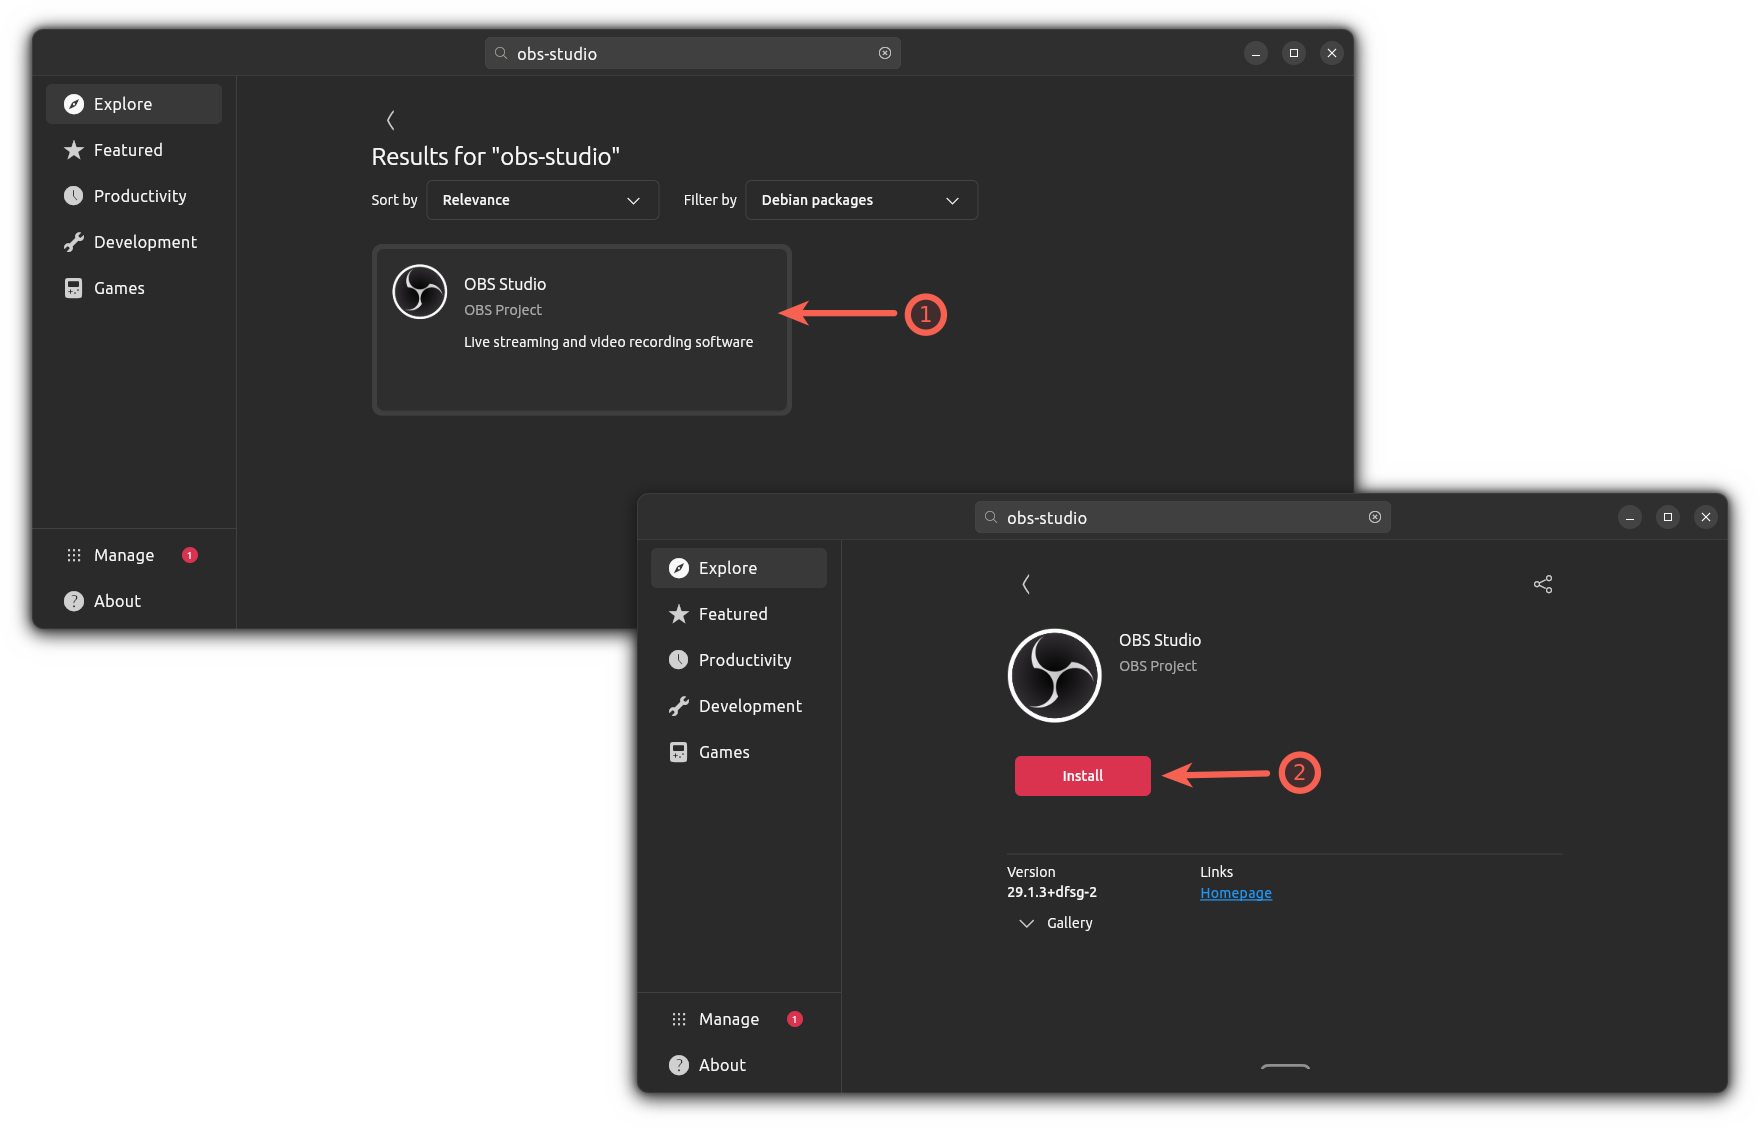Click Development wrench icon in back window
This screenshot has height=1130, width=1762.
coord(74,242)
